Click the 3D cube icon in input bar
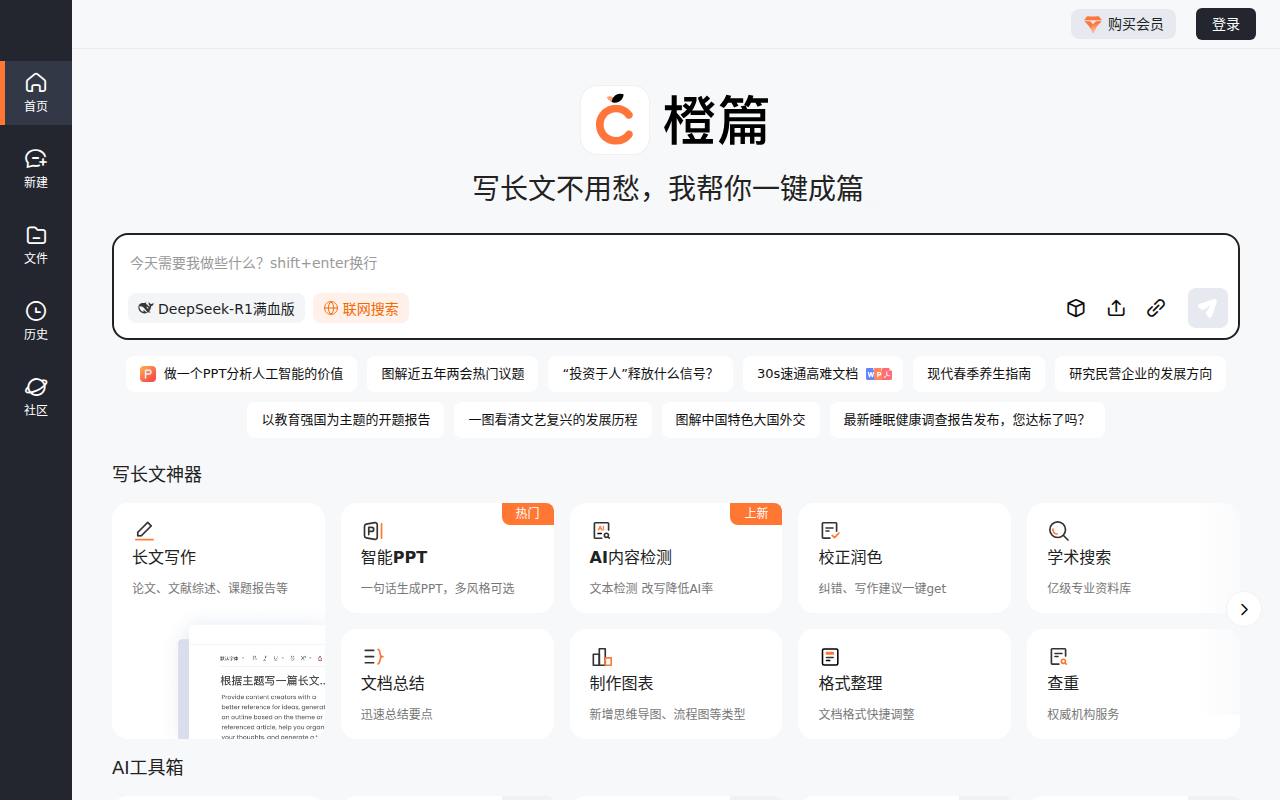Viewport: 1280px width, 800px height. coord(1076,308)
